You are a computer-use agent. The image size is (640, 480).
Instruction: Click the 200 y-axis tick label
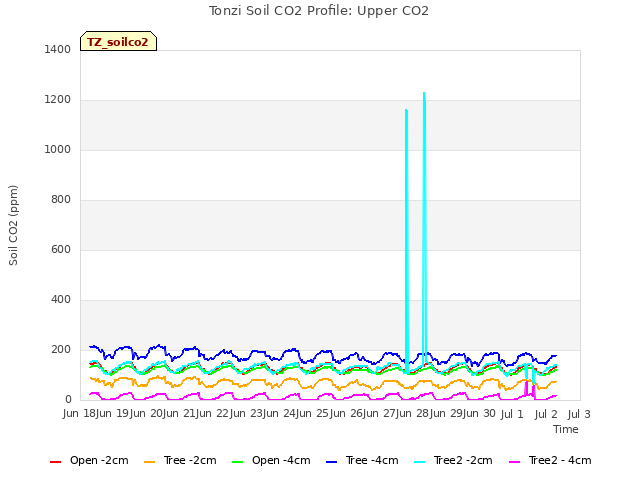click(x=61, y=350)
